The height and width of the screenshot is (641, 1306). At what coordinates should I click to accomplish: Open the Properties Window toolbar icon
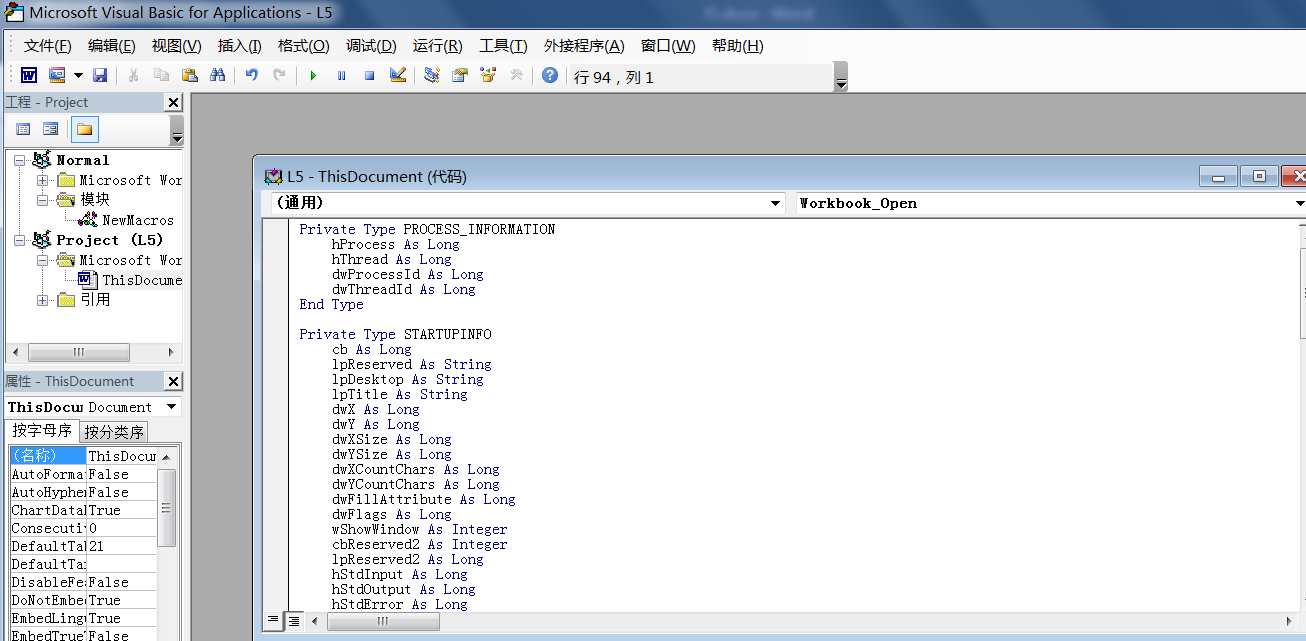coord(460,75)
